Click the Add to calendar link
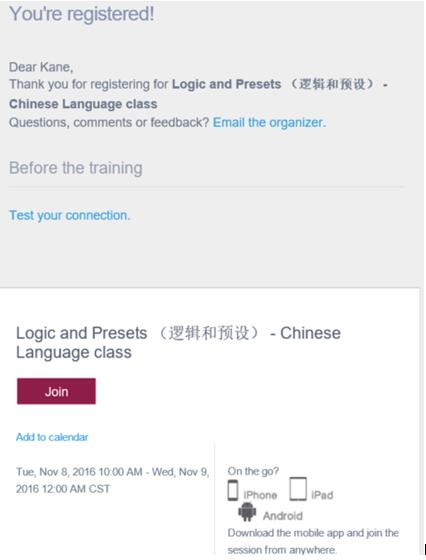The width and height of the screenshot is (426, 560). point(52,437)
